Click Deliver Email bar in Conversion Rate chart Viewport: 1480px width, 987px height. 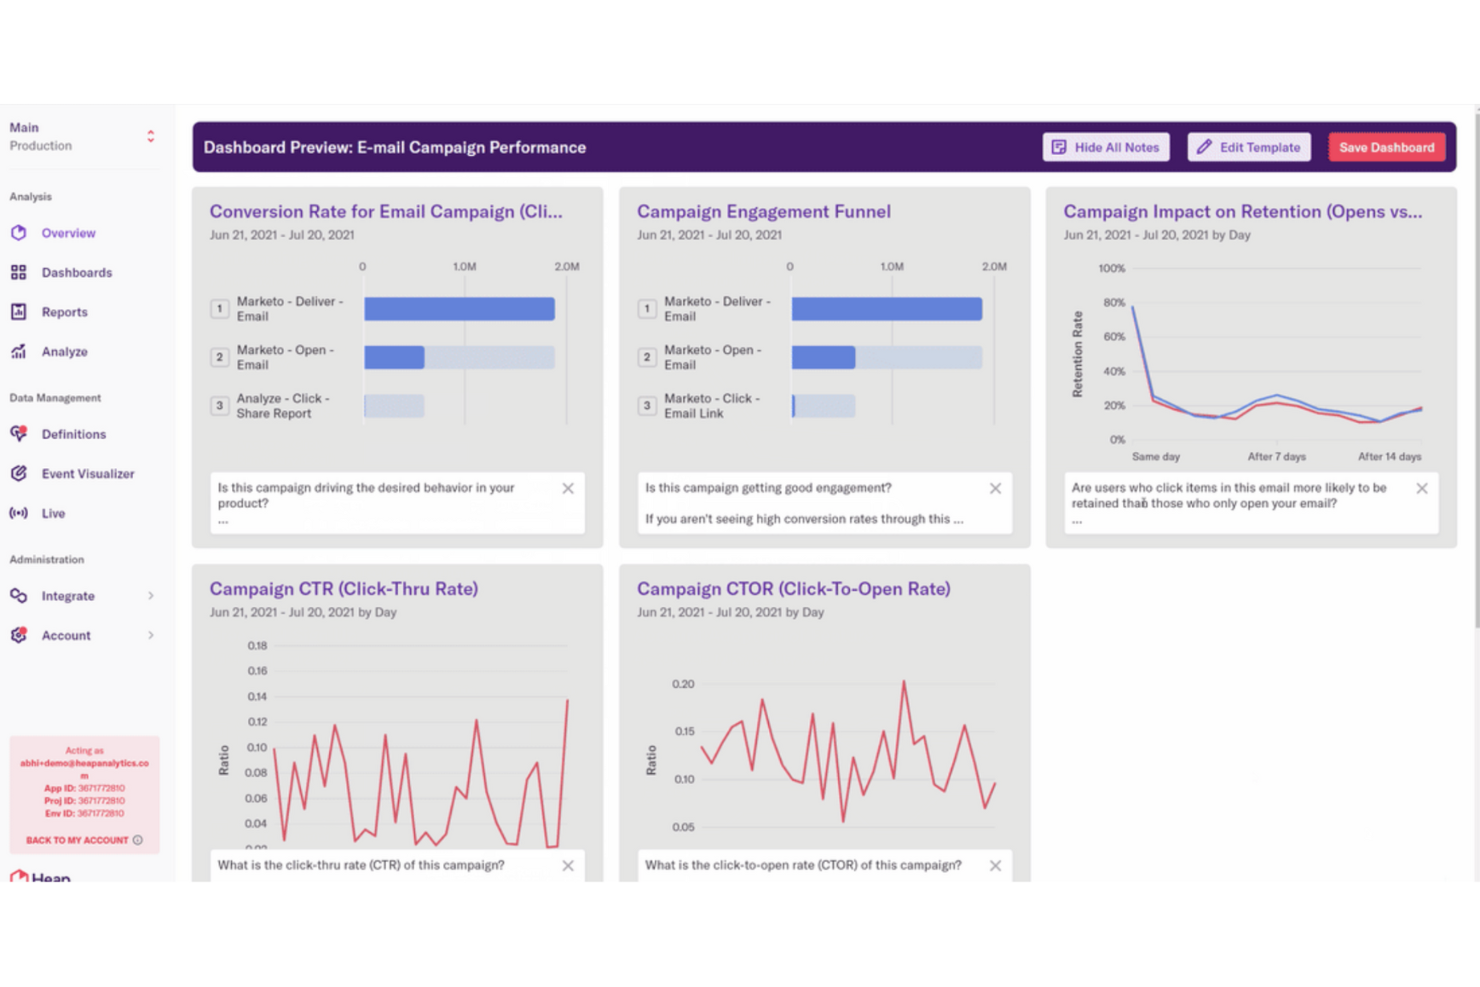tap(459, 309)
